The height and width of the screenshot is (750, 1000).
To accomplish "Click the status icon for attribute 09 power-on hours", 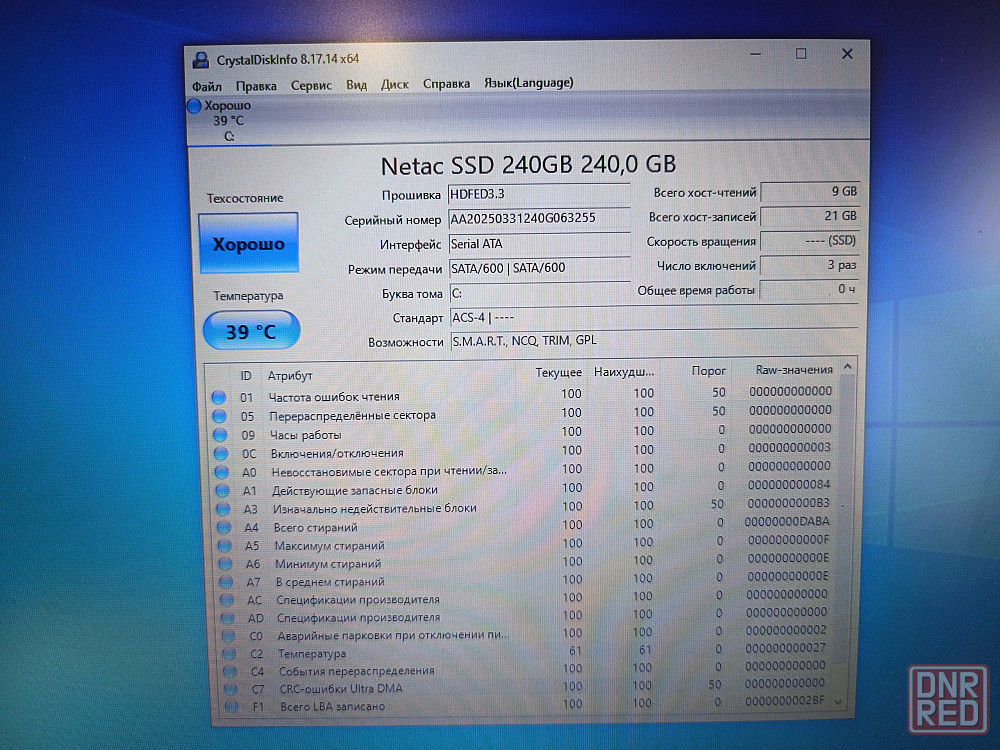I will point(219,434).
